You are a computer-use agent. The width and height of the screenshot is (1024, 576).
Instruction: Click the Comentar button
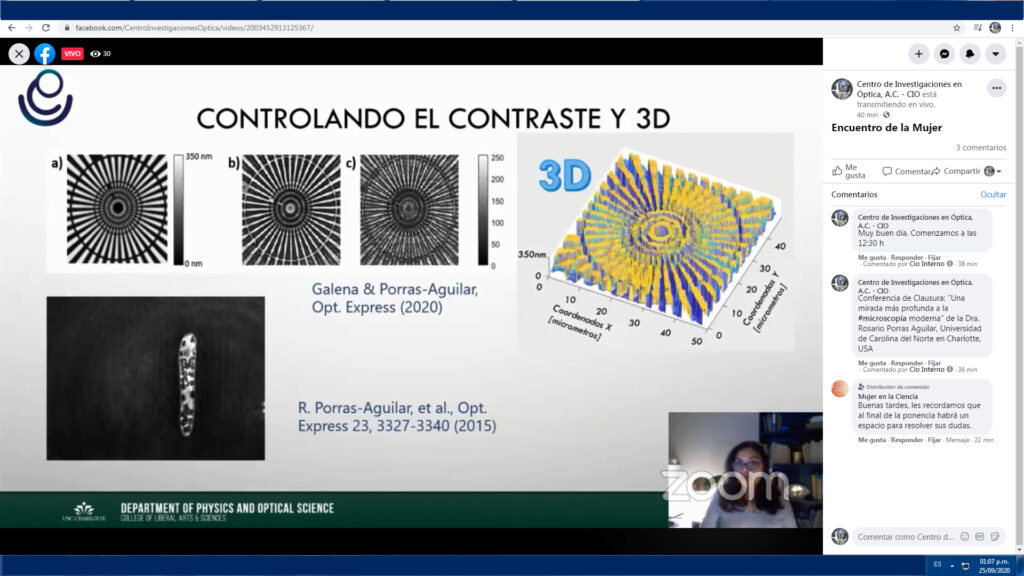(x=906, y=171)
